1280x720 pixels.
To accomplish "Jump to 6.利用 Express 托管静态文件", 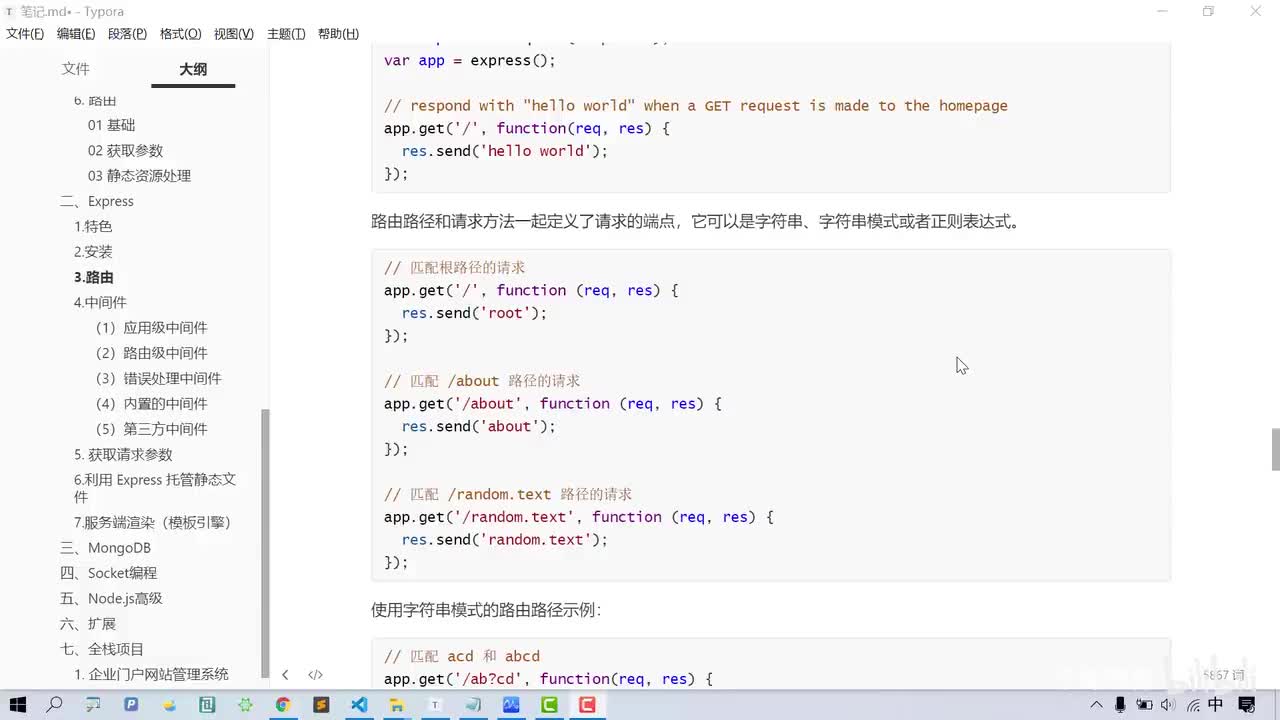I will tap(155, 488).
